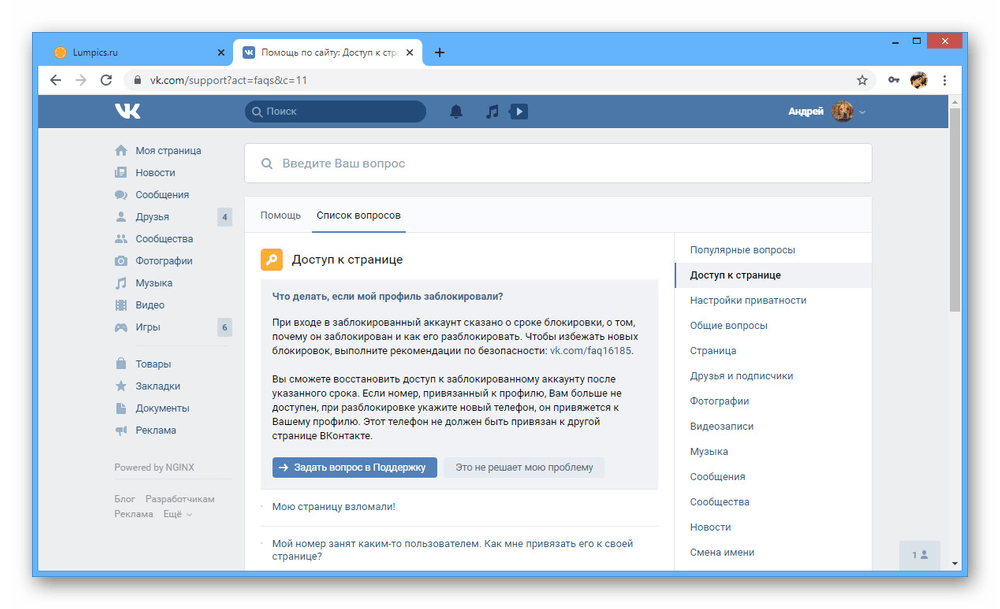Expand the Андрей account dropdown arrow
Viewport: 1000px width, 609px height.
862,112
